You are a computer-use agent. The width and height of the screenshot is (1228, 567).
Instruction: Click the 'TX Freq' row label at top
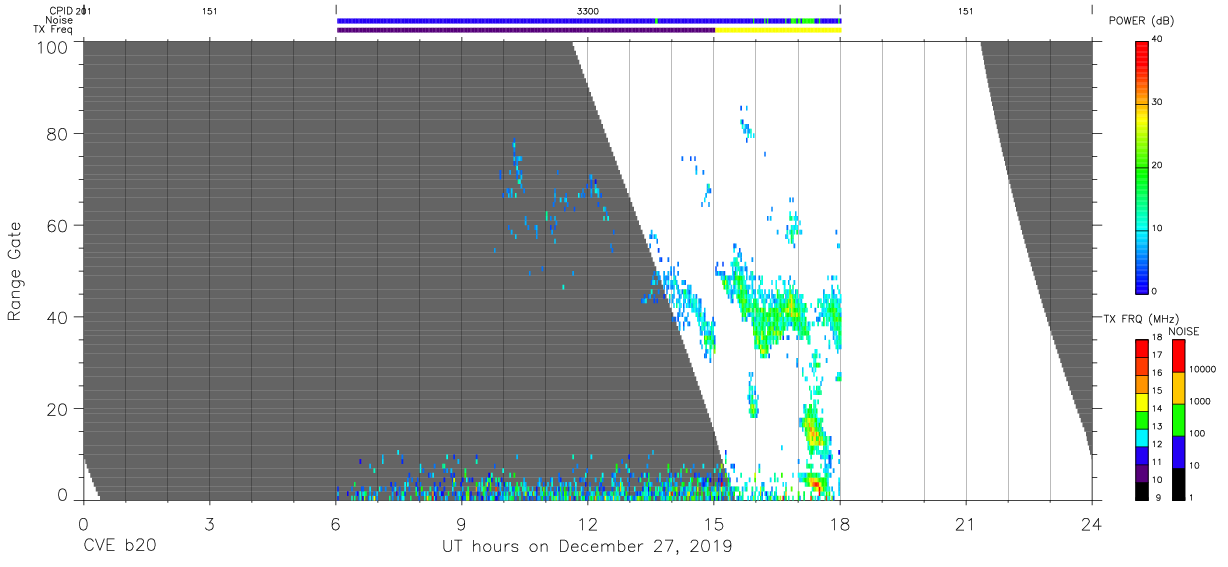(x=55, y=30)
